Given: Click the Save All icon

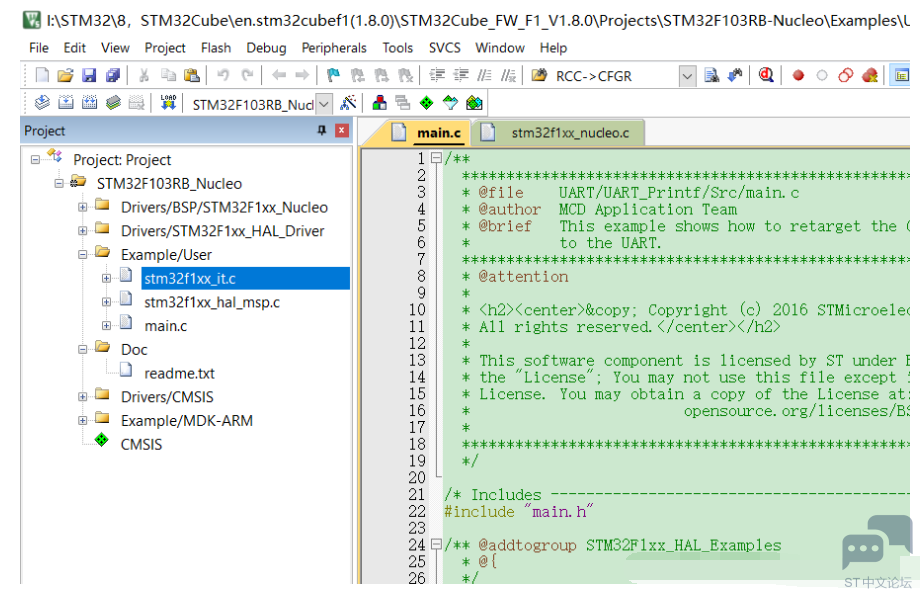Looking at the screenshot, I should pos(113,75).
